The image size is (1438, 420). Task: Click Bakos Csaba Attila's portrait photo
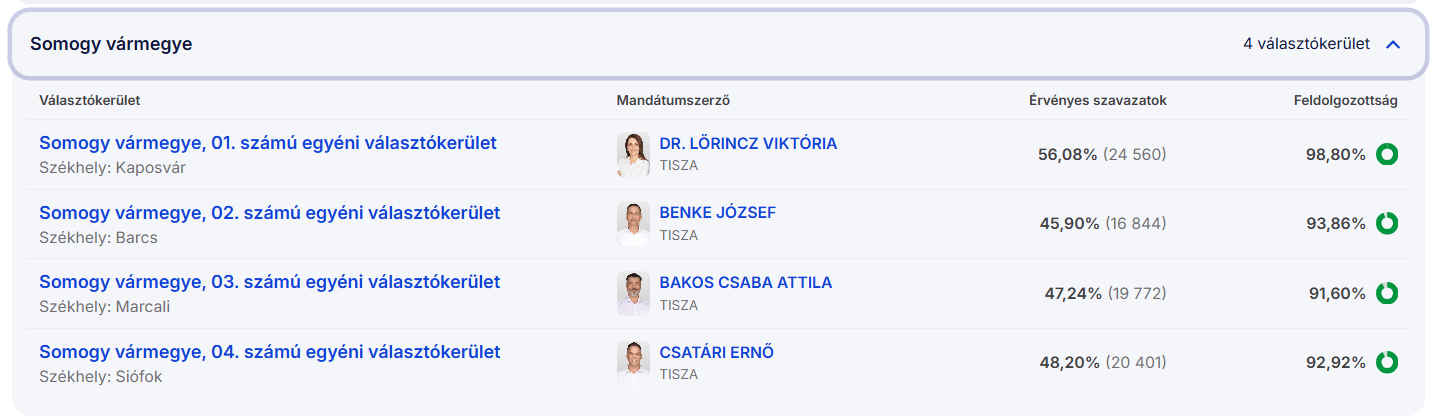pyautogui.click(x=633, y=293)
